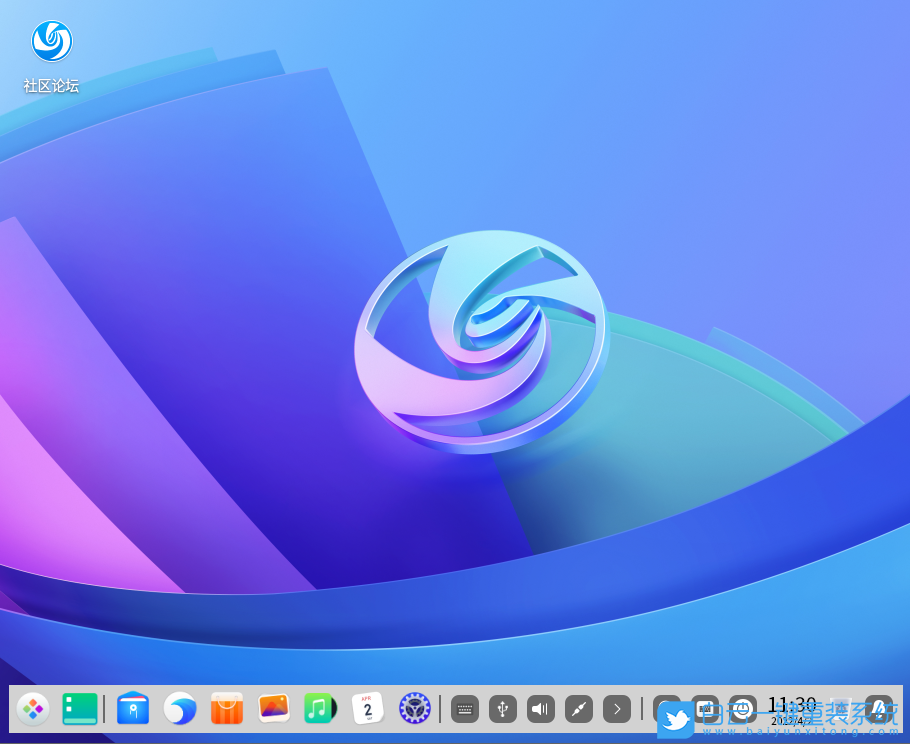
Task: Open the Deepin App Store
Action: [225, 709]
